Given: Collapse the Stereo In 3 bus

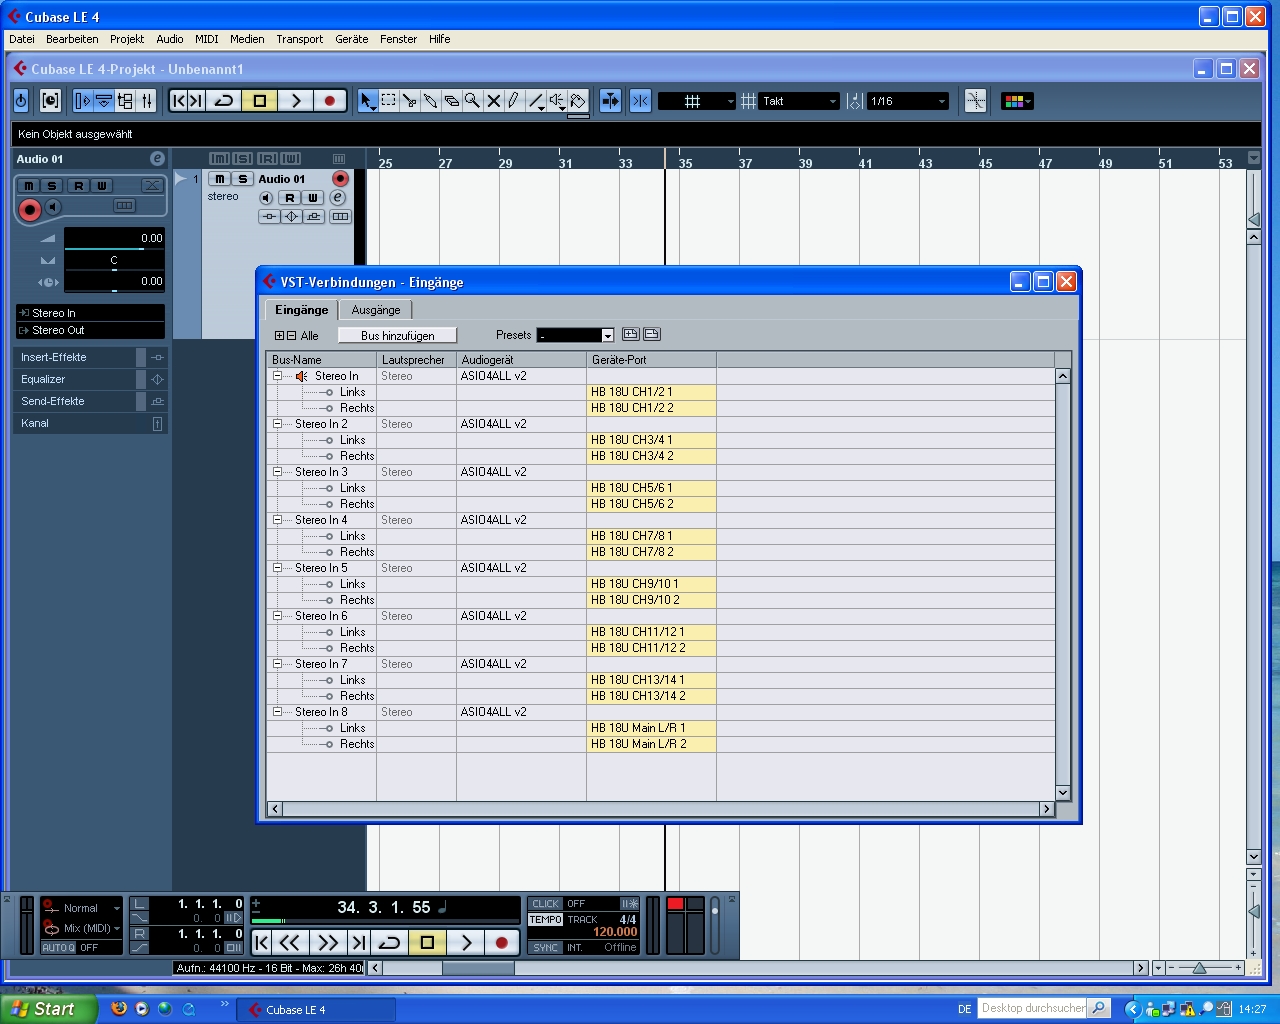Looking at the screenshot, I should (278, 472).
